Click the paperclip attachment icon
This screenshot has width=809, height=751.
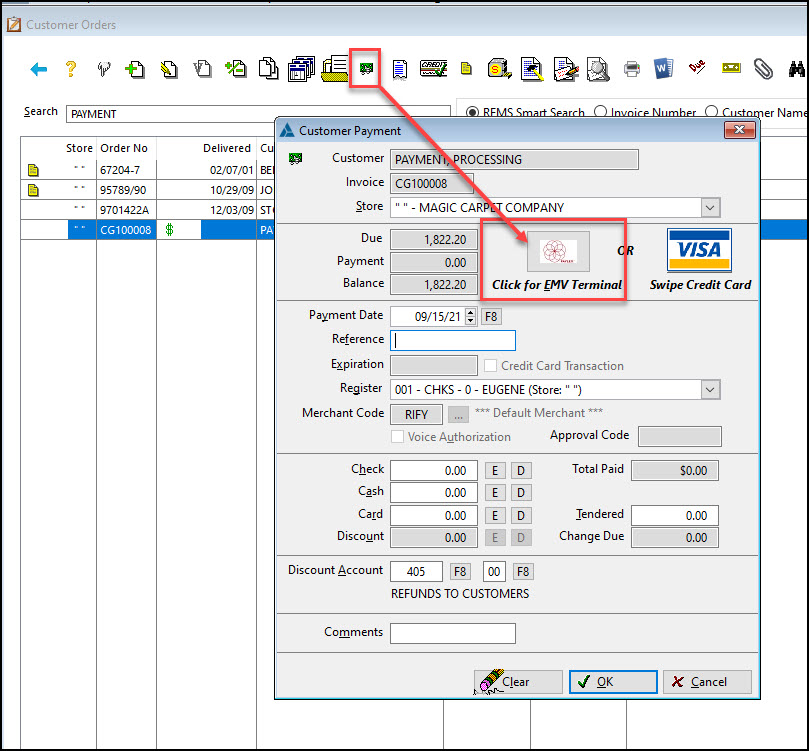(763, 69)
